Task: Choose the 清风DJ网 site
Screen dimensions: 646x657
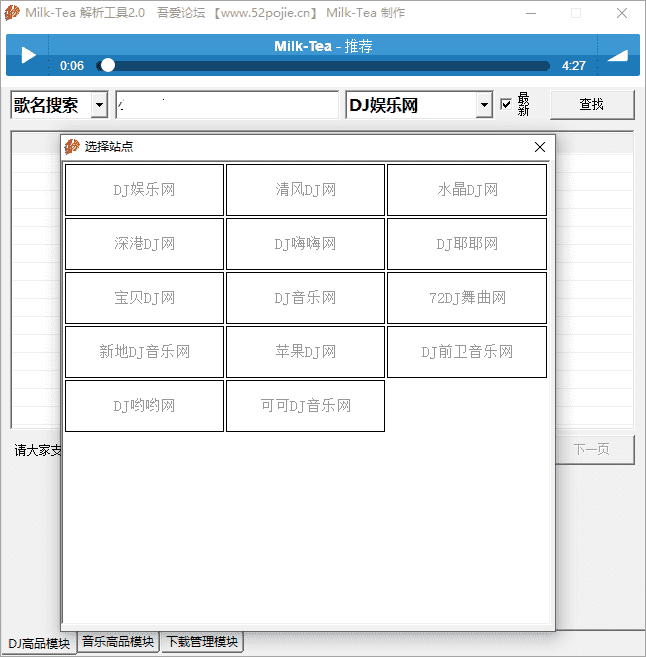Action: (x=305, y=190)
